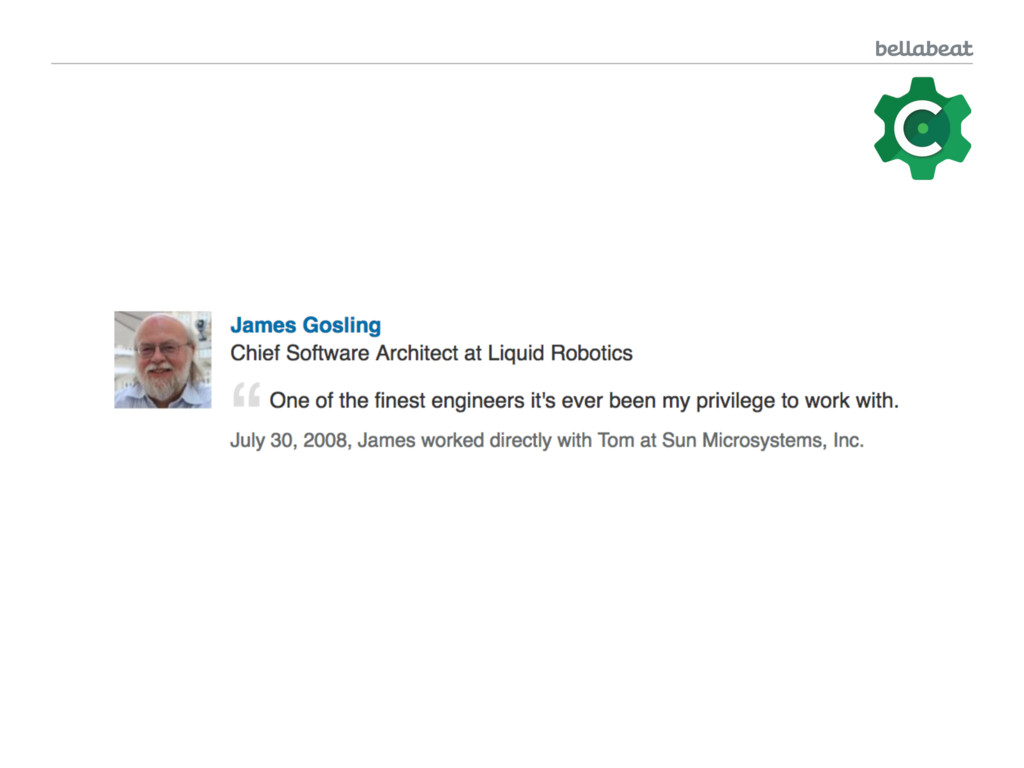Image resolution: width=1024 pixels, height=768 pixels.
Task: Click the bellabeat logo text
Action: click(x=923, y=49)
